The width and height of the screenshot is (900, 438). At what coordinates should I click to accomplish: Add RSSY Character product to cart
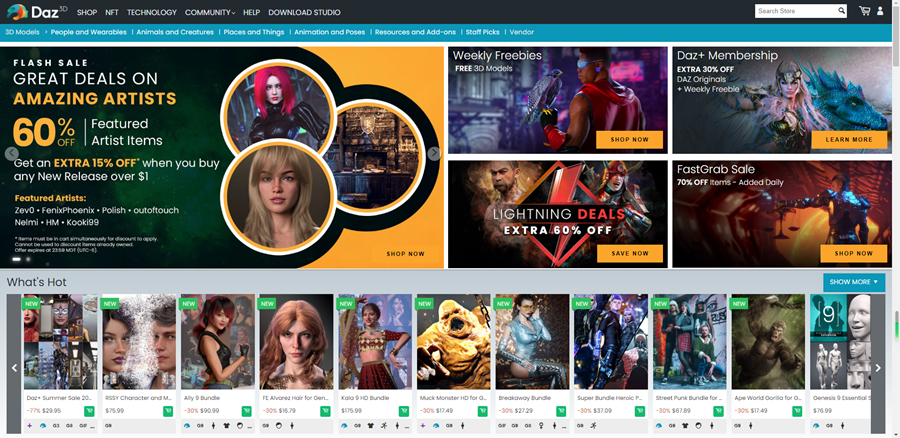pos(167,411)
